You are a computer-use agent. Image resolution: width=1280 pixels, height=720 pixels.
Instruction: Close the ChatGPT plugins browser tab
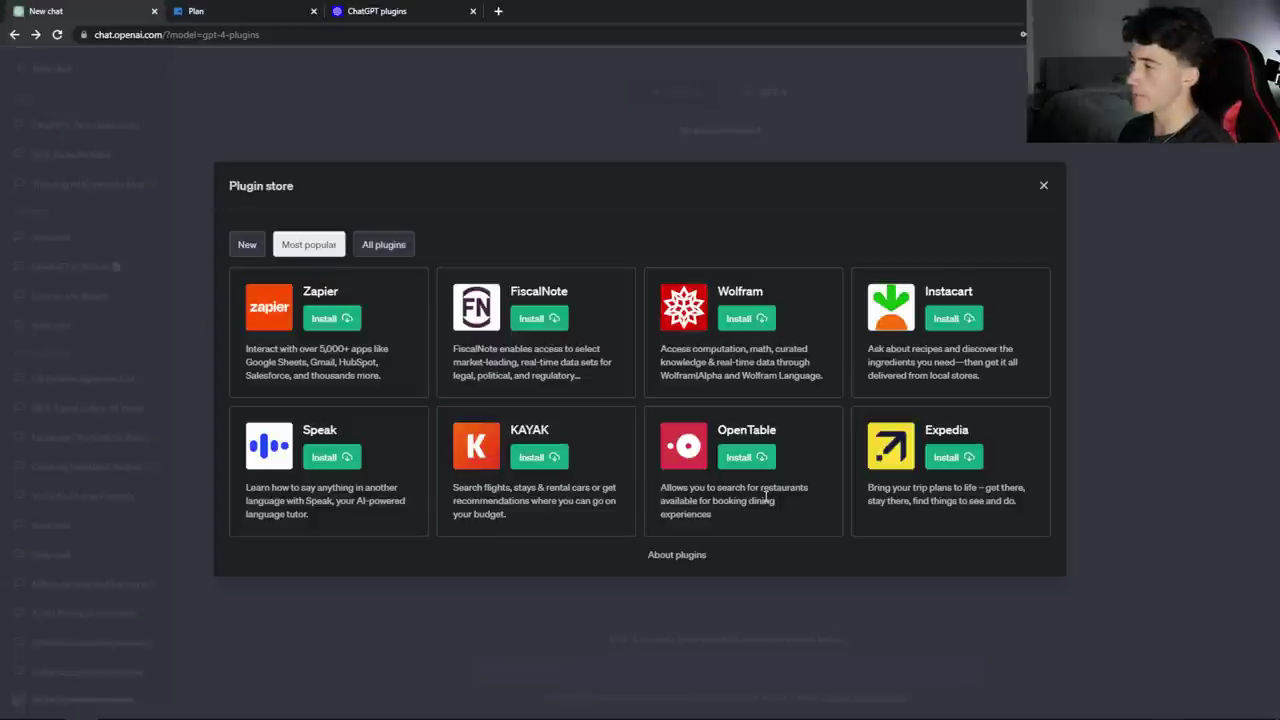(473, 11)
